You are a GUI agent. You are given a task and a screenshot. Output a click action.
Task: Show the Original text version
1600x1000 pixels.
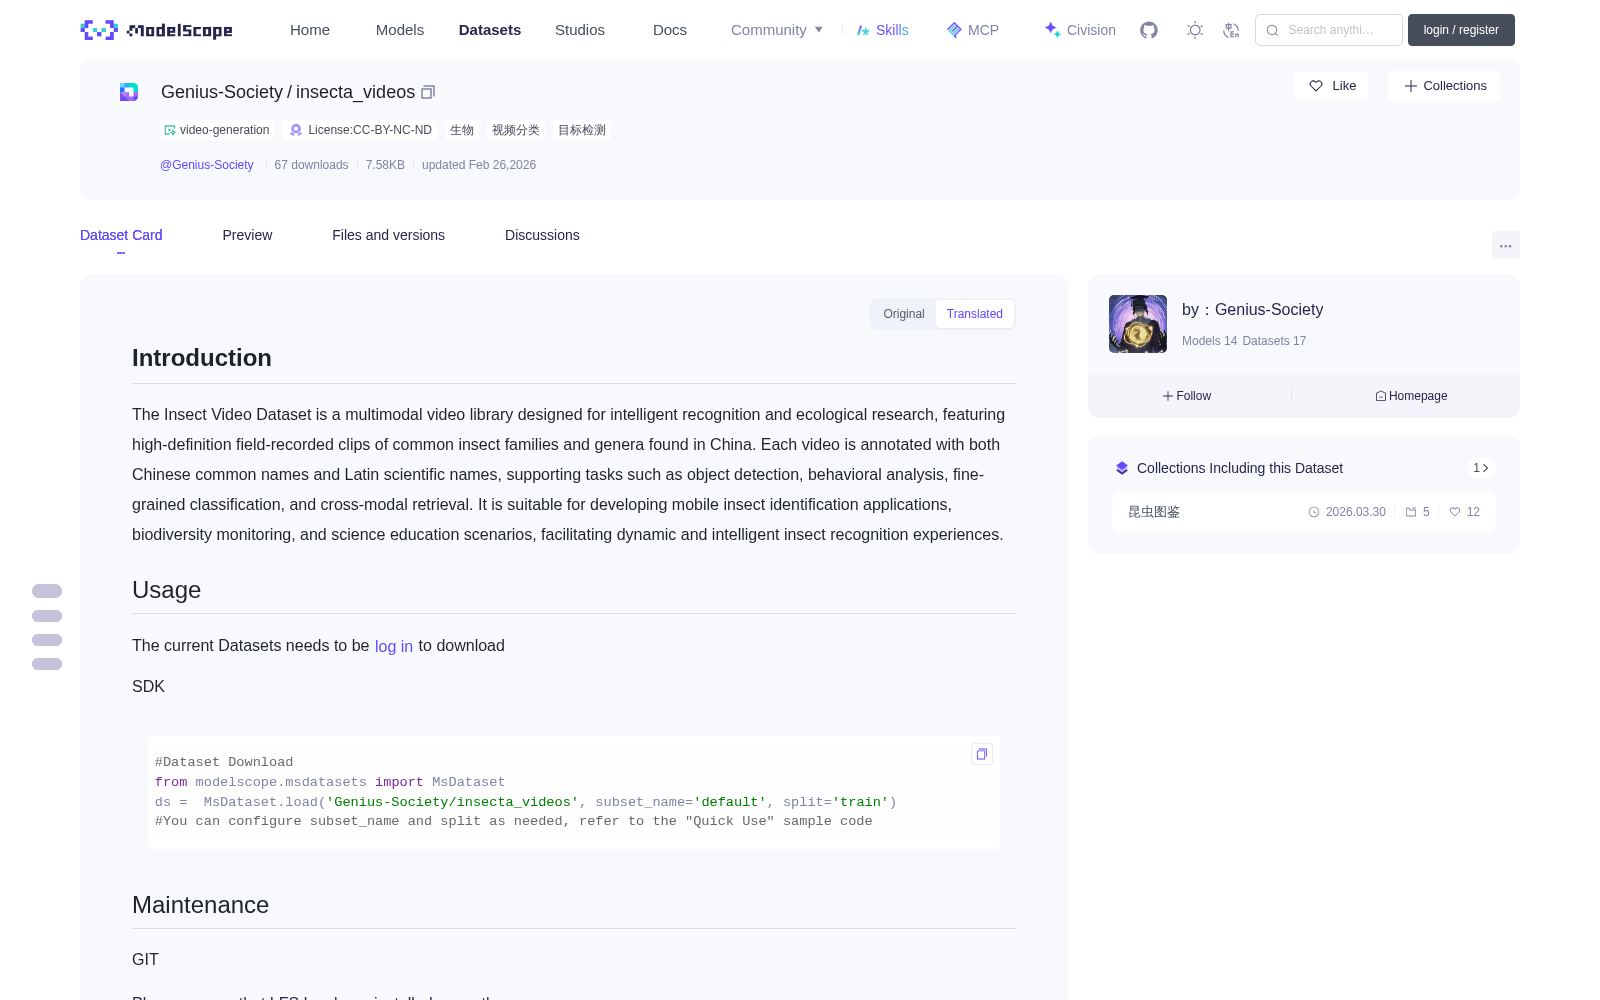tap(904, 314)
